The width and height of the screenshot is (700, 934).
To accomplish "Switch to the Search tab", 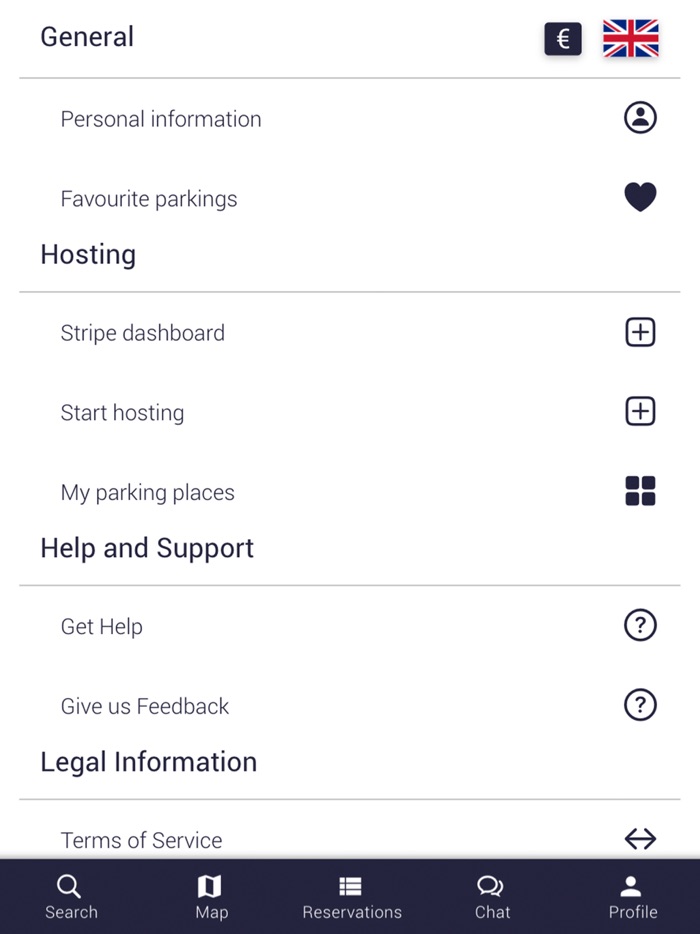I will point(71,897).
